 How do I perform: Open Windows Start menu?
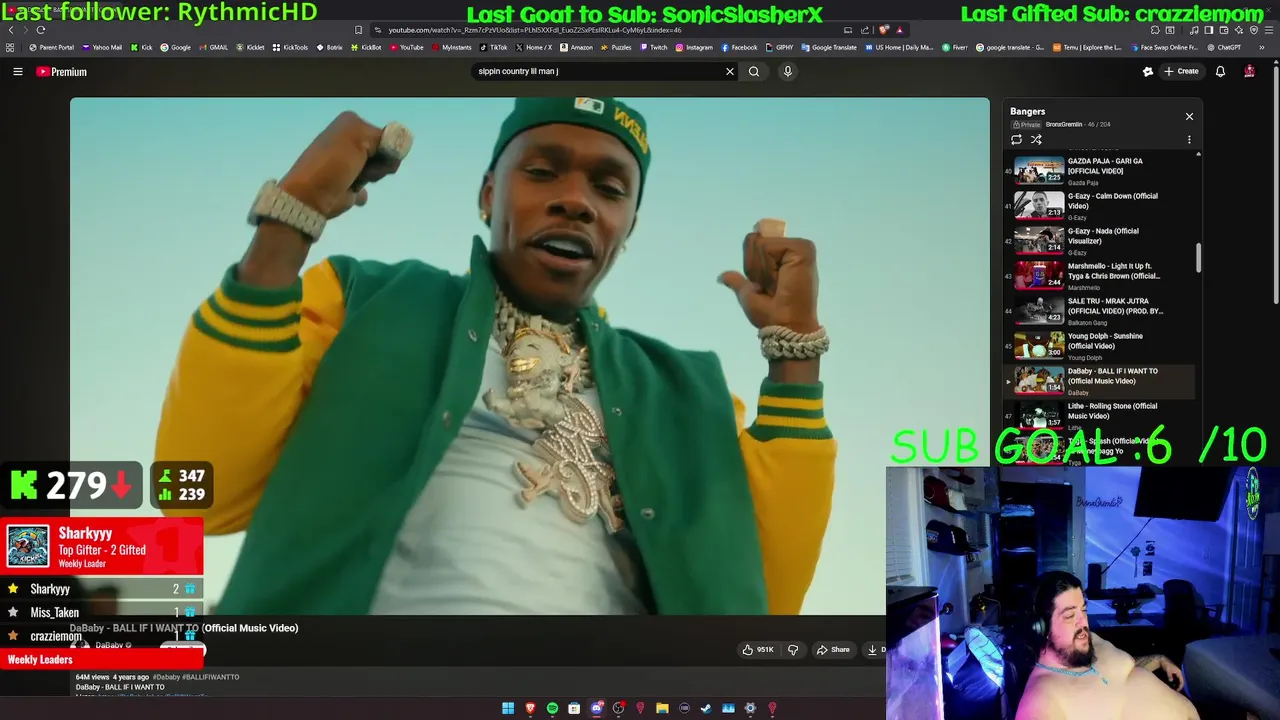click(508, 708)
